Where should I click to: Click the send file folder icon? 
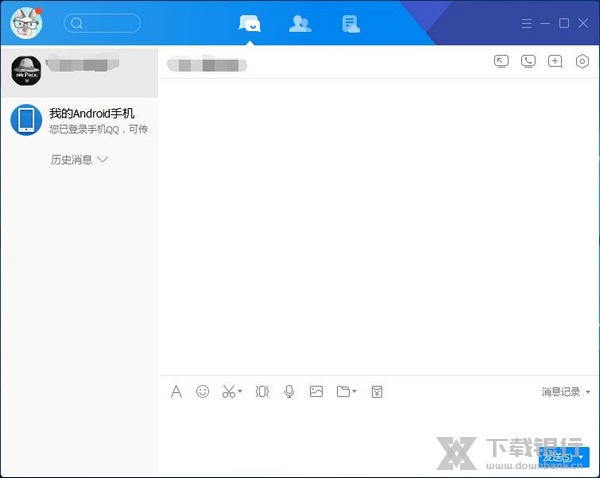tap(344, 392)
